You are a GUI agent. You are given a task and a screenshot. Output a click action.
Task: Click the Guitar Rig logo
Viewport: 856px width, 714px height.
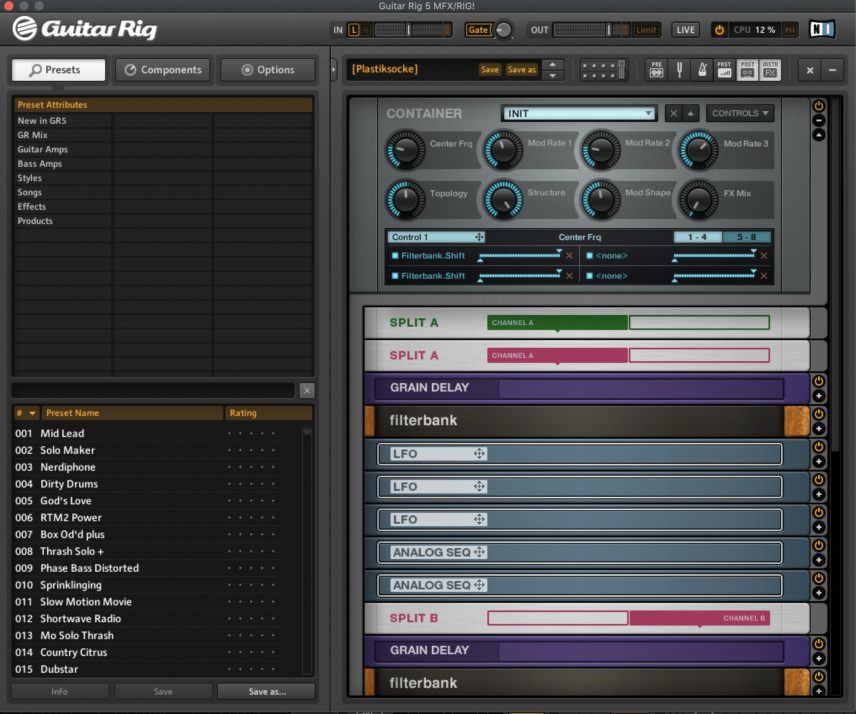tap(85, 28)
